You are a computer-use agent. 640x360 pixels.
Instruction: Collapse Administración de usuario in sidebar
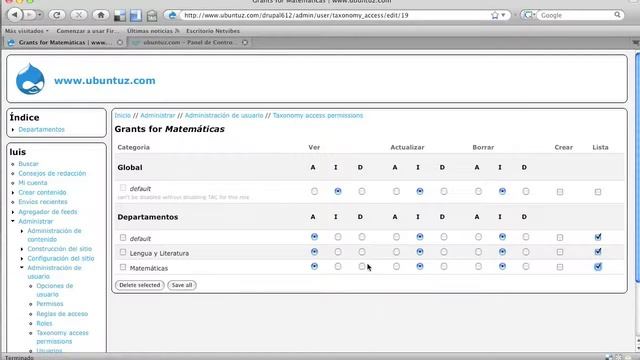pos(22,268)
